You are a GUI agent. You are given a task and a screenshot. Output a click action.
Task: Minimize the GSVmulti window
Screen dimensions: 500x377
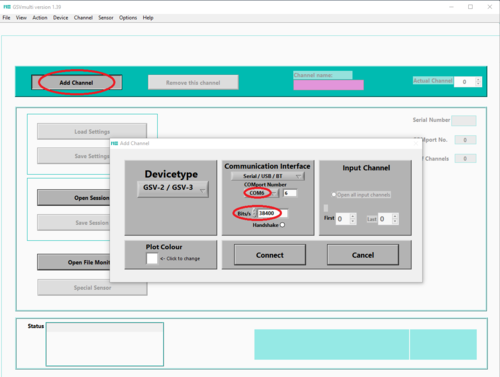coord(451,7)
